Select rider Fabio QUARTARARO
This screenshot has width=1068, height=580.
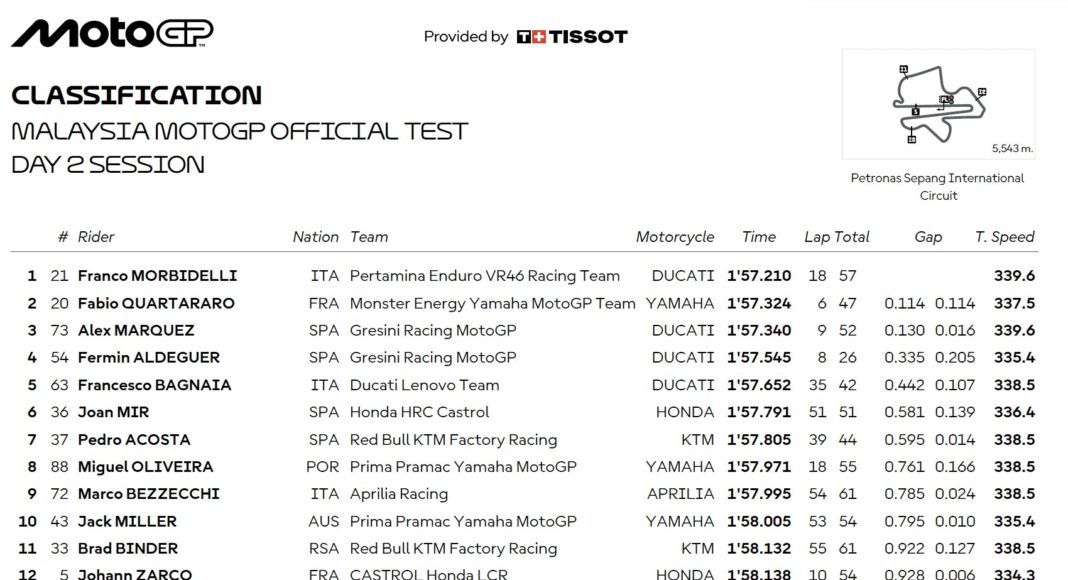point(156,303)
